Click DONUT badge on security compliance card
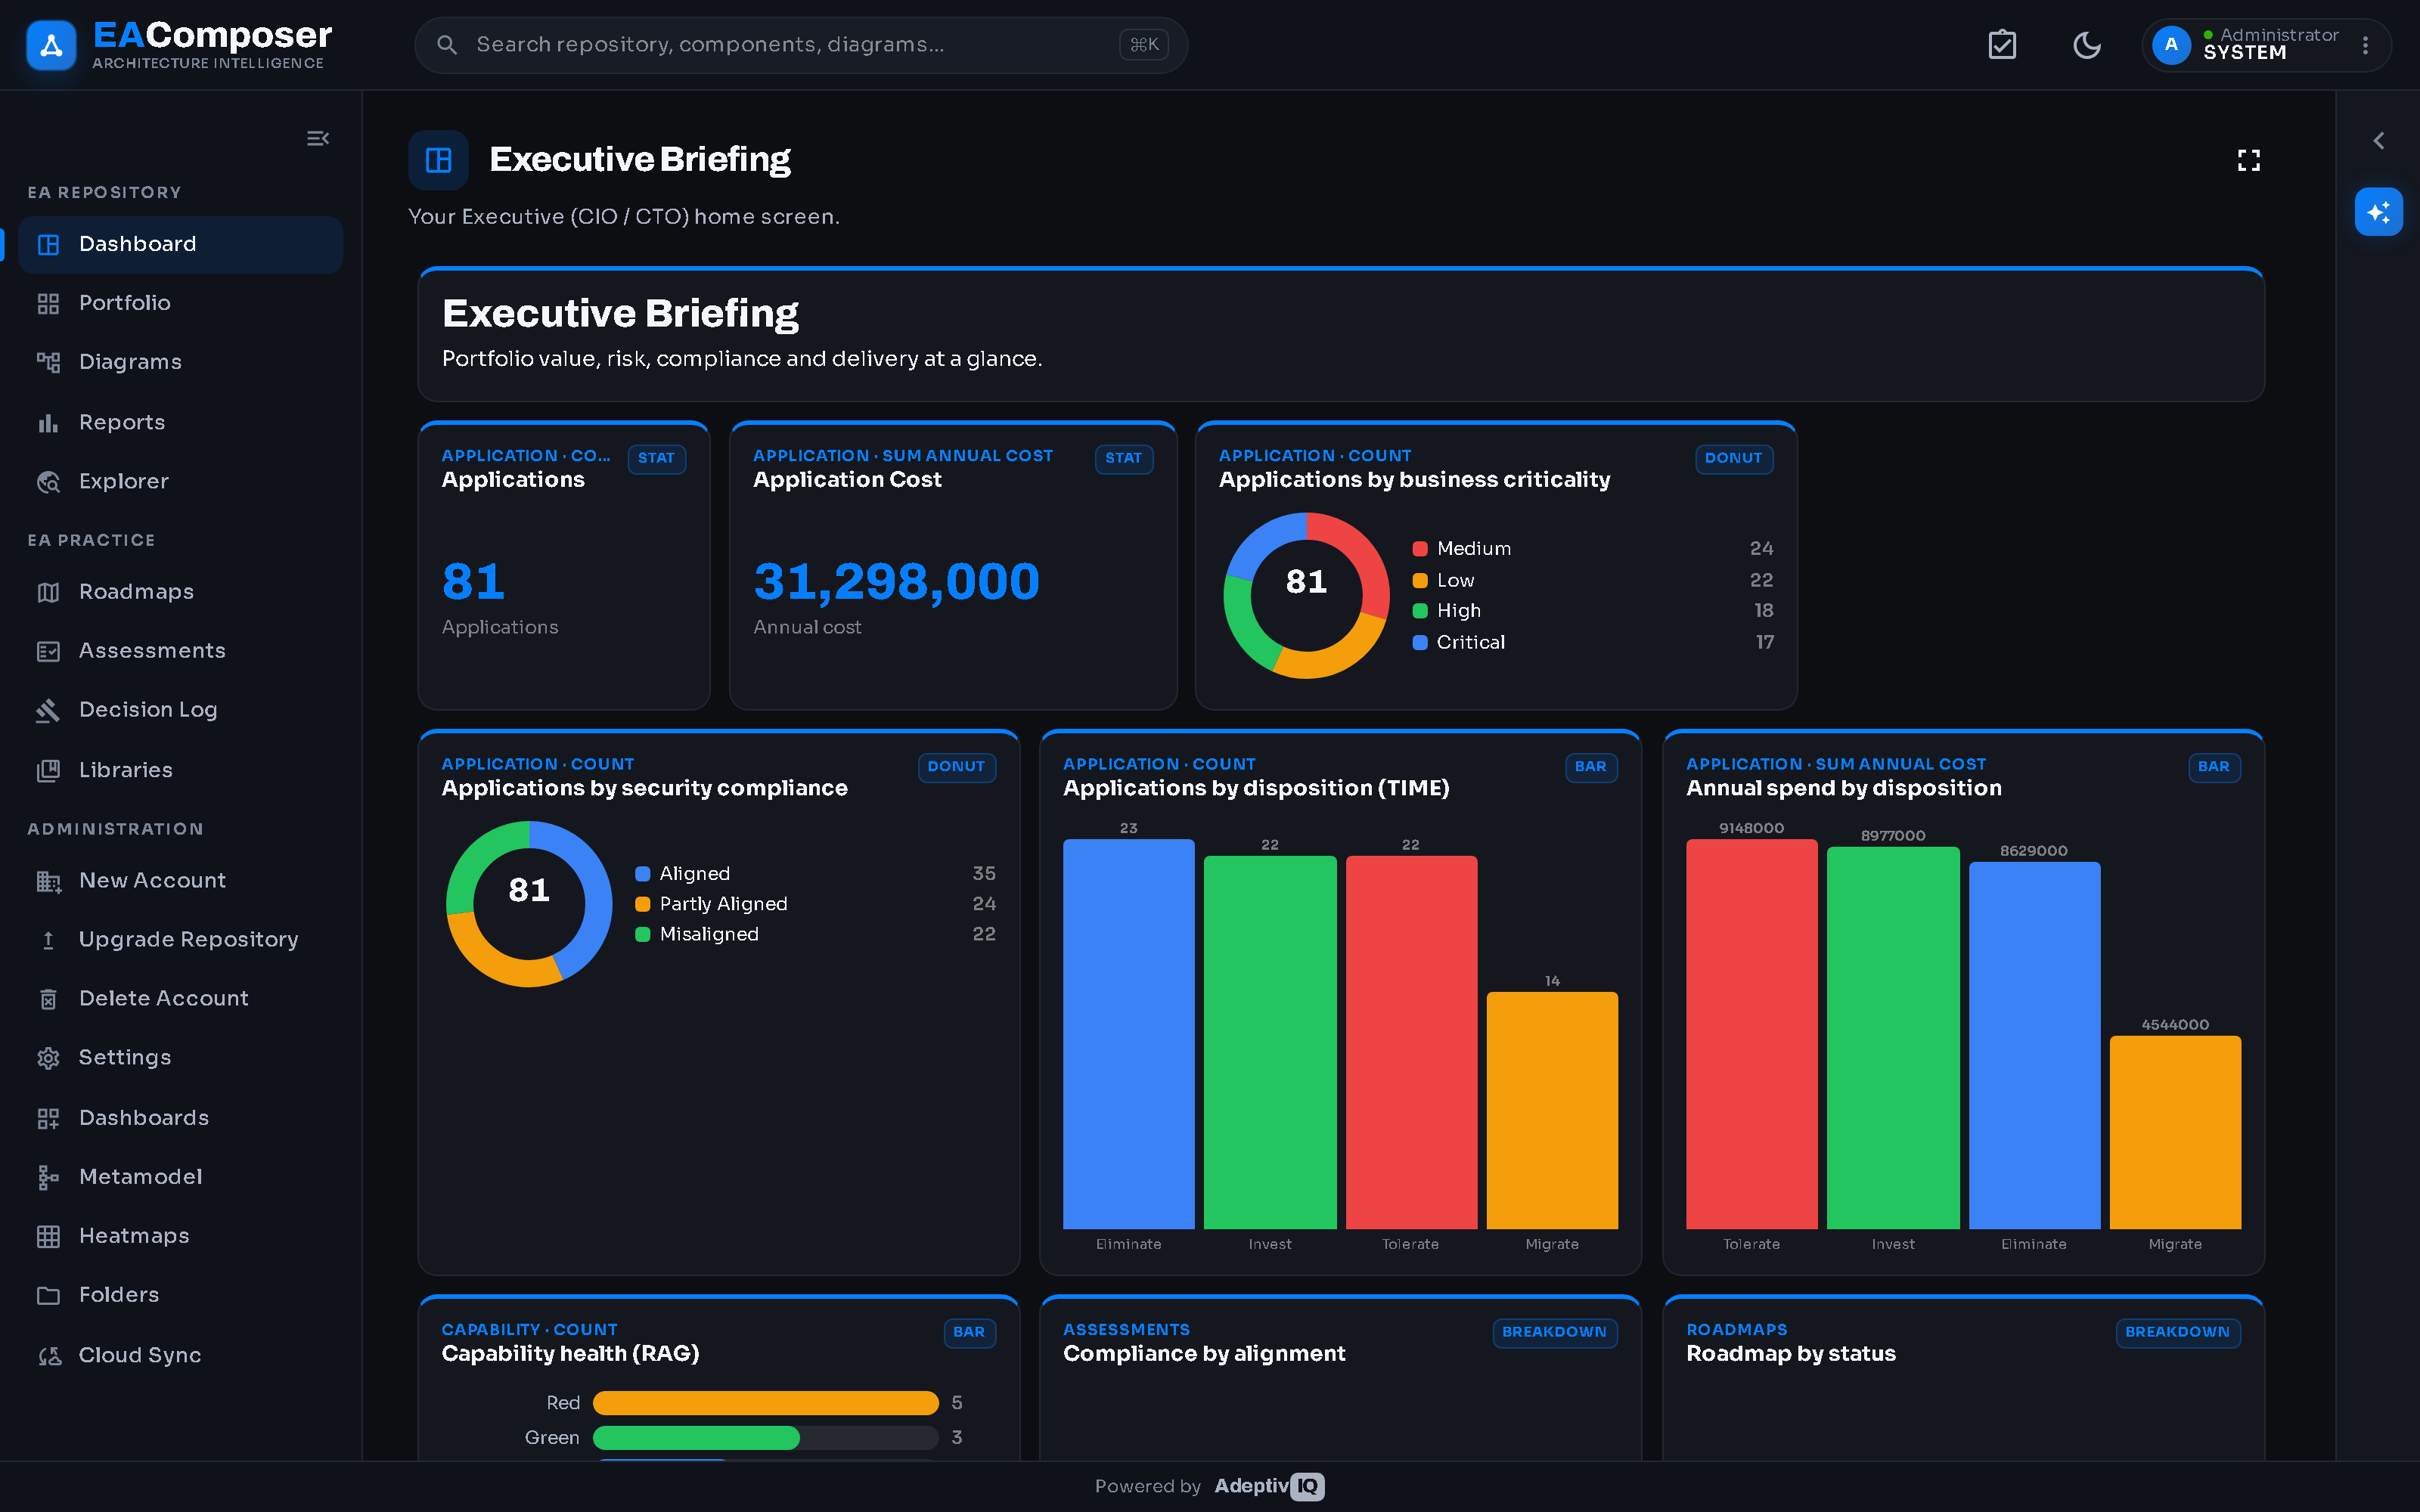Viewport: 2420px width, 1512px height. (956, 767)
